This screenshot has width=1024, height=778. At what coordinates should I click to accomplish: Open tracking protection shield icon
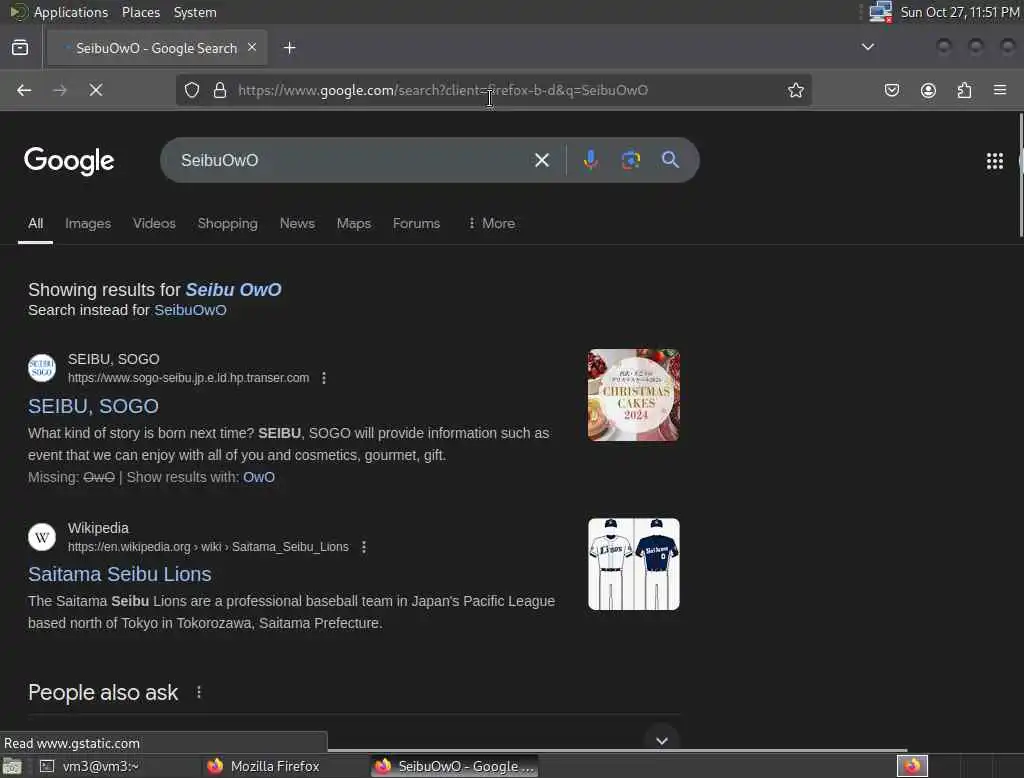point(191,90)
